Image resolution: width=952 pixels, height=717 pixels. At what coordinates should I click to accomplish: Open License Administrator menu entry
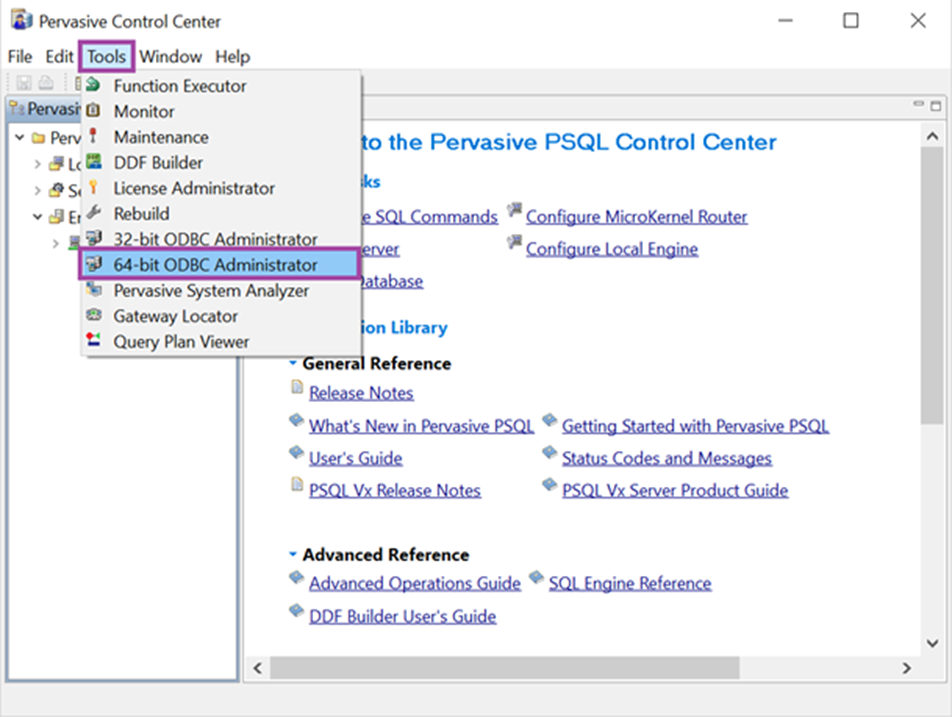221,188
